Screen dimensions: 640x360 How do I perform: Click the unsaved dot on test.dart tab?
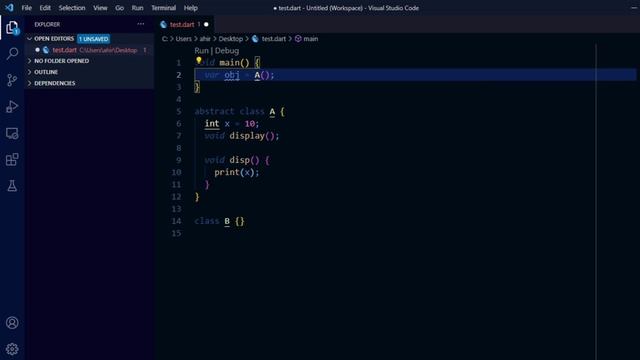[206, 24]
